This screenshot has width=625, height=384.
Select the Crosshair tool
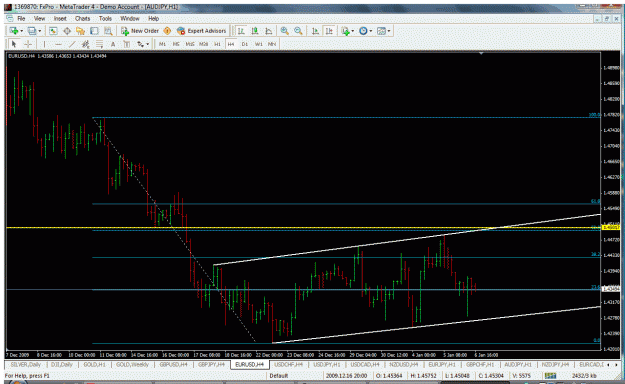click(28, 44)
